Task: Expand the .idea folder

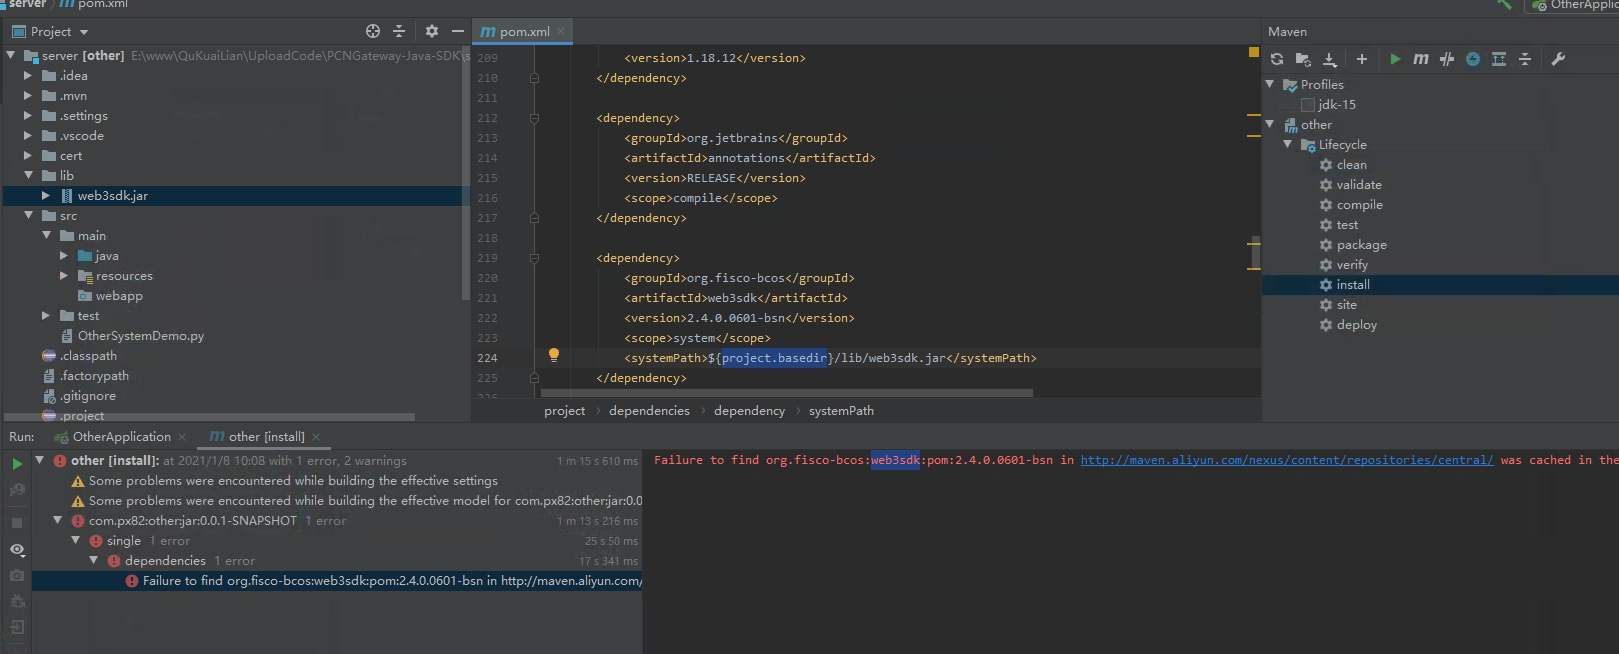Action: (28, 75)
